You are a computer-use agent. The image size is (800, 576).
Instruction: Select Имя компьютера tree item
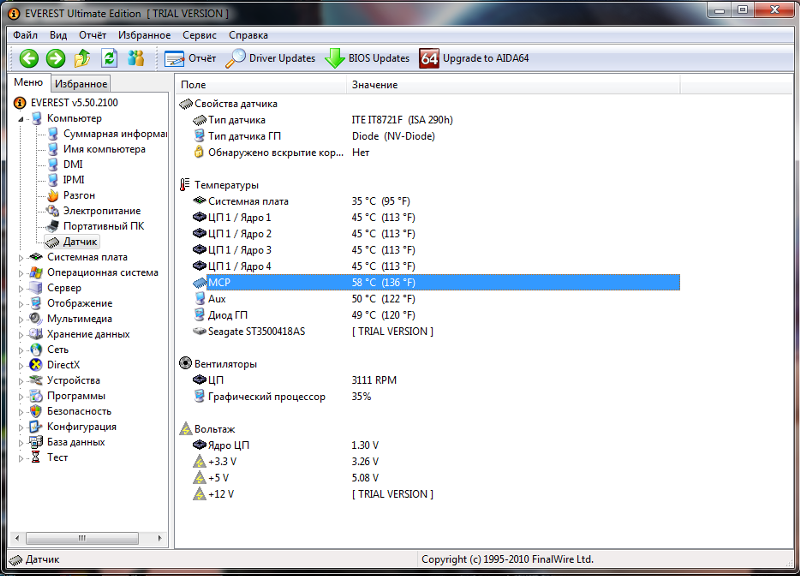(104, 149)
